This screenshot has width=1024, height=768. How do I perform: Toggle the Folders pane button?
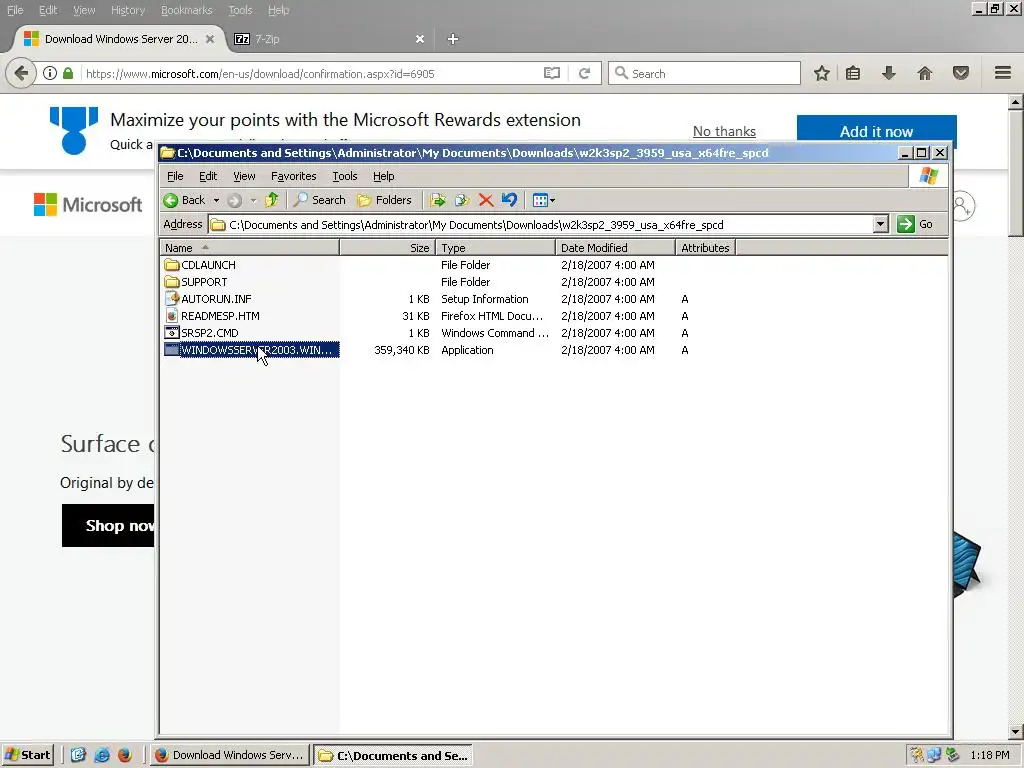[385, 200]
